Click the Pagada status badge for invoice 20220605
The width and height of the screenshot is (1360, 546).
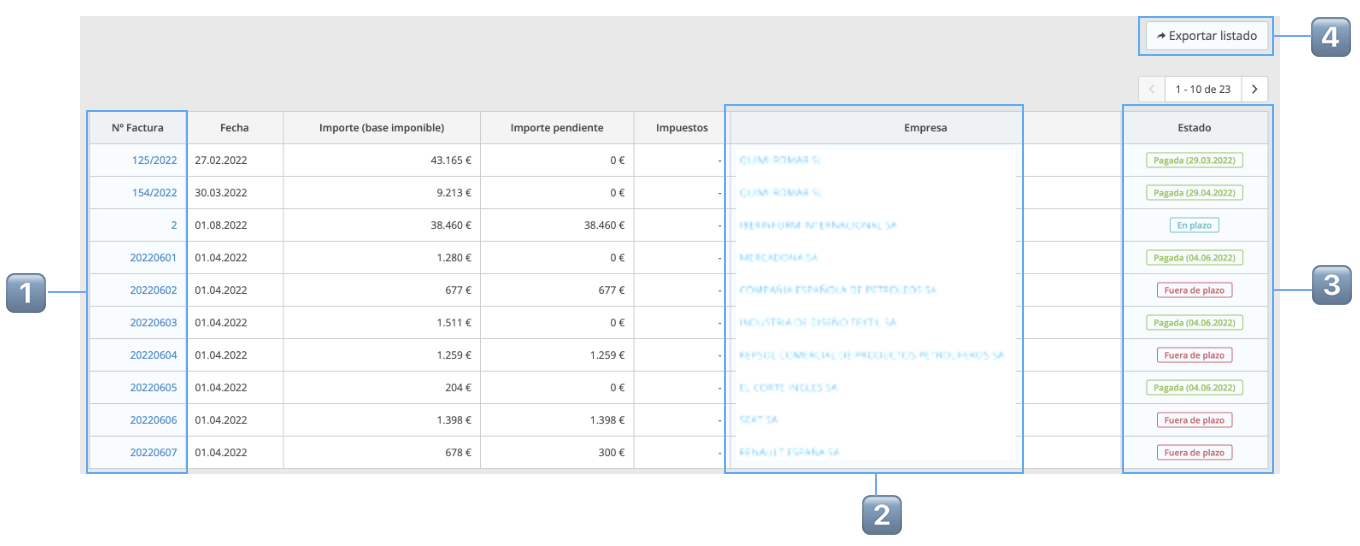pos(1194,388)
